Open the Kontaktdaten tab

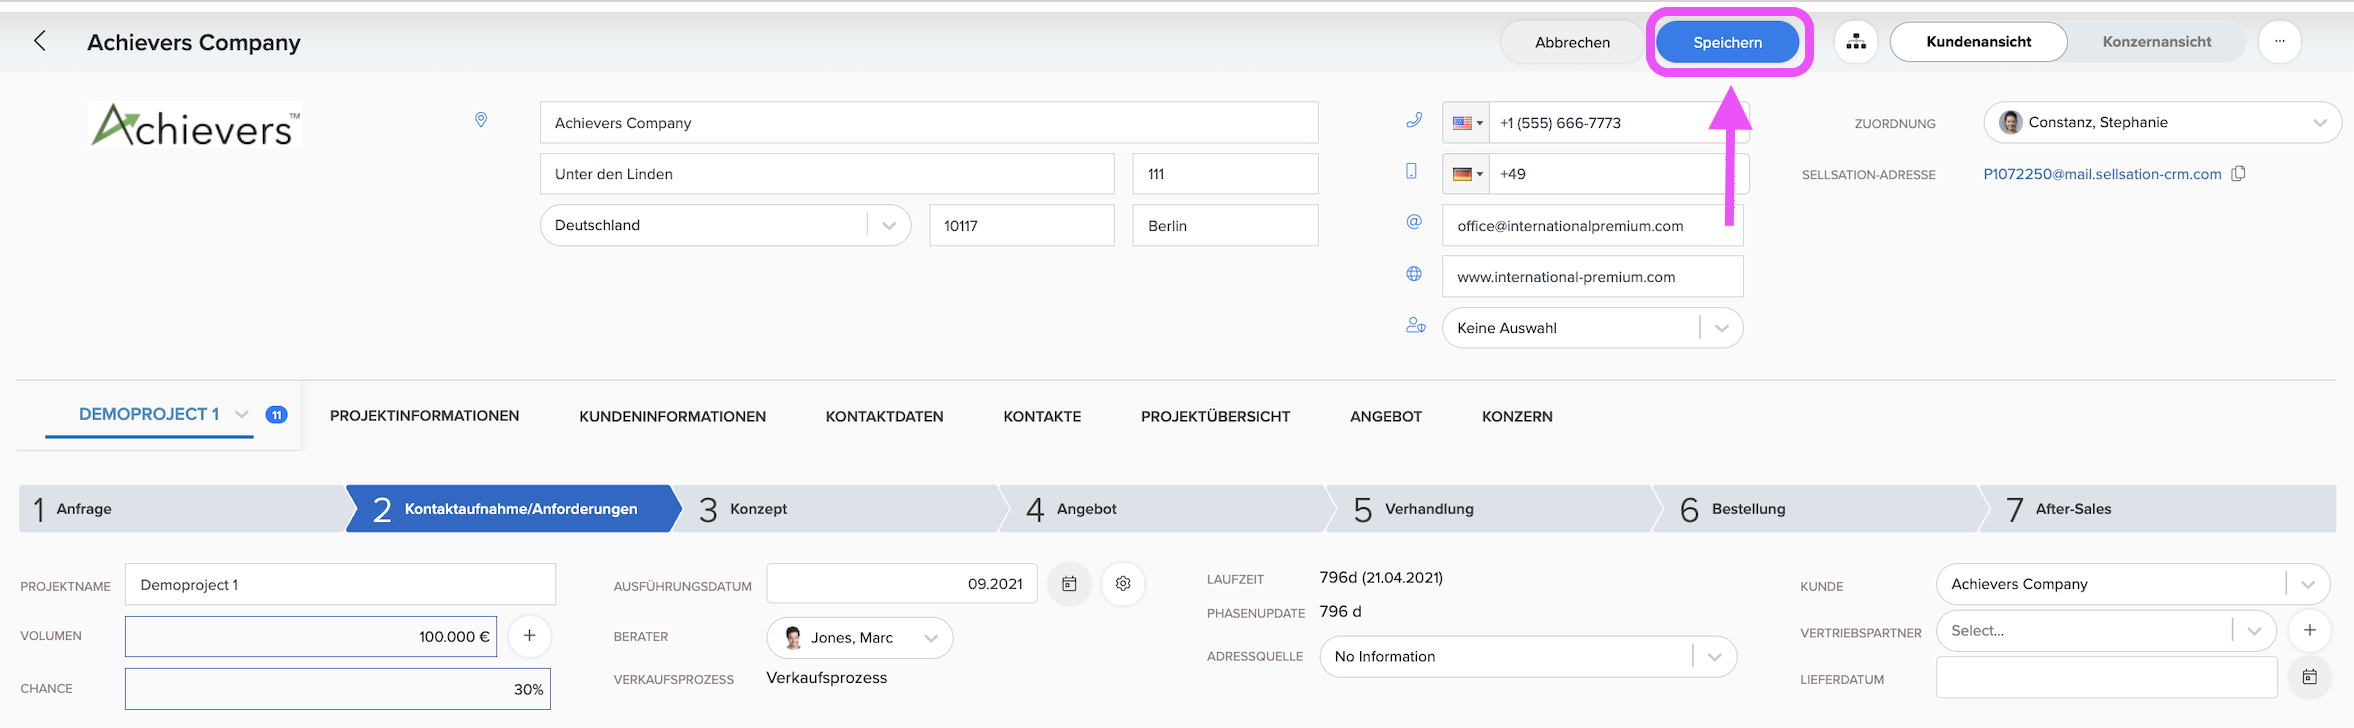click(x=884, y=416)
